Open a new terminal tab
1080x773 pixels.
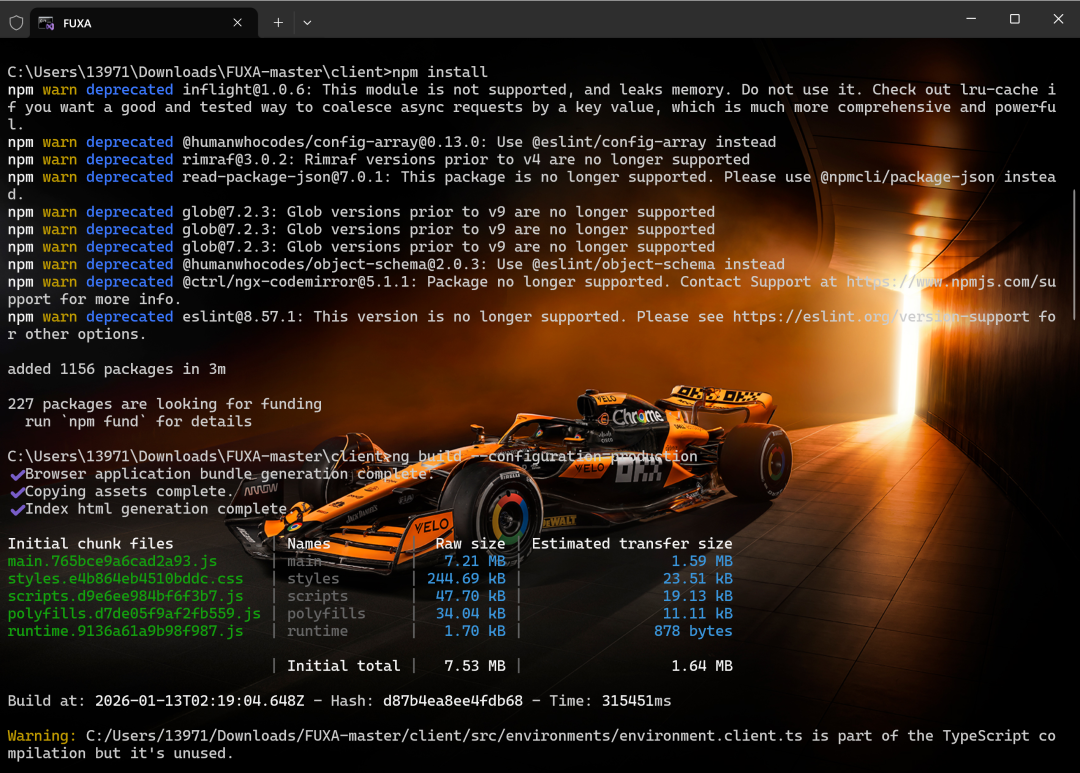click(278, 23)
